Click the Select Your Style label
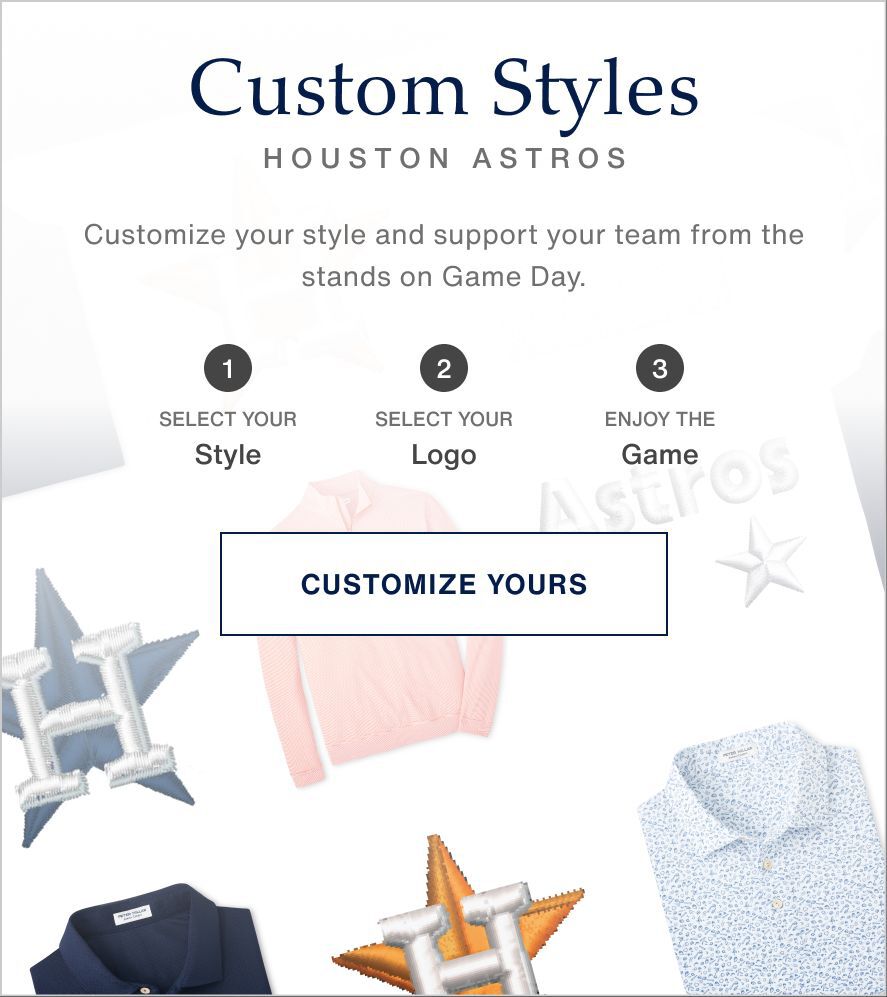 [228, 437]
